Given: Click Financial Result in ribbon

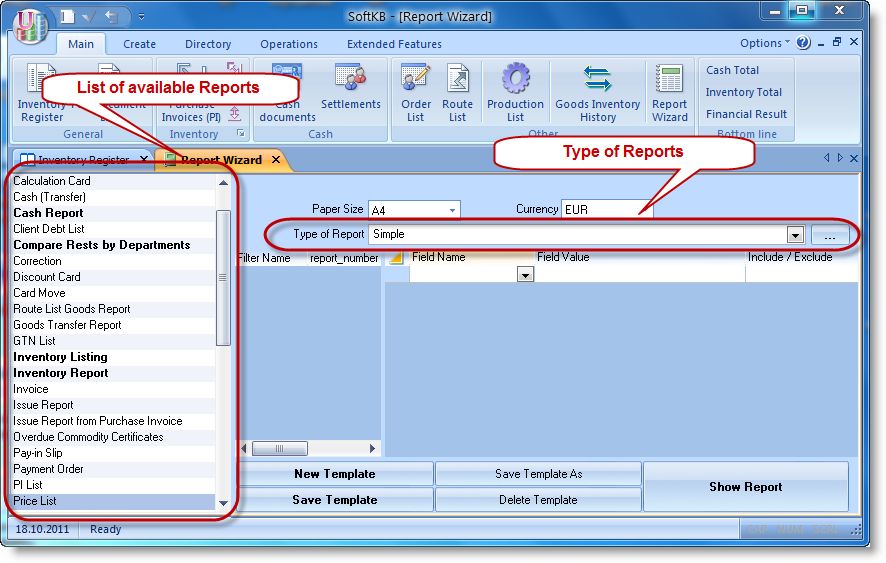Looking at the screenshot, I should point(746,114).
